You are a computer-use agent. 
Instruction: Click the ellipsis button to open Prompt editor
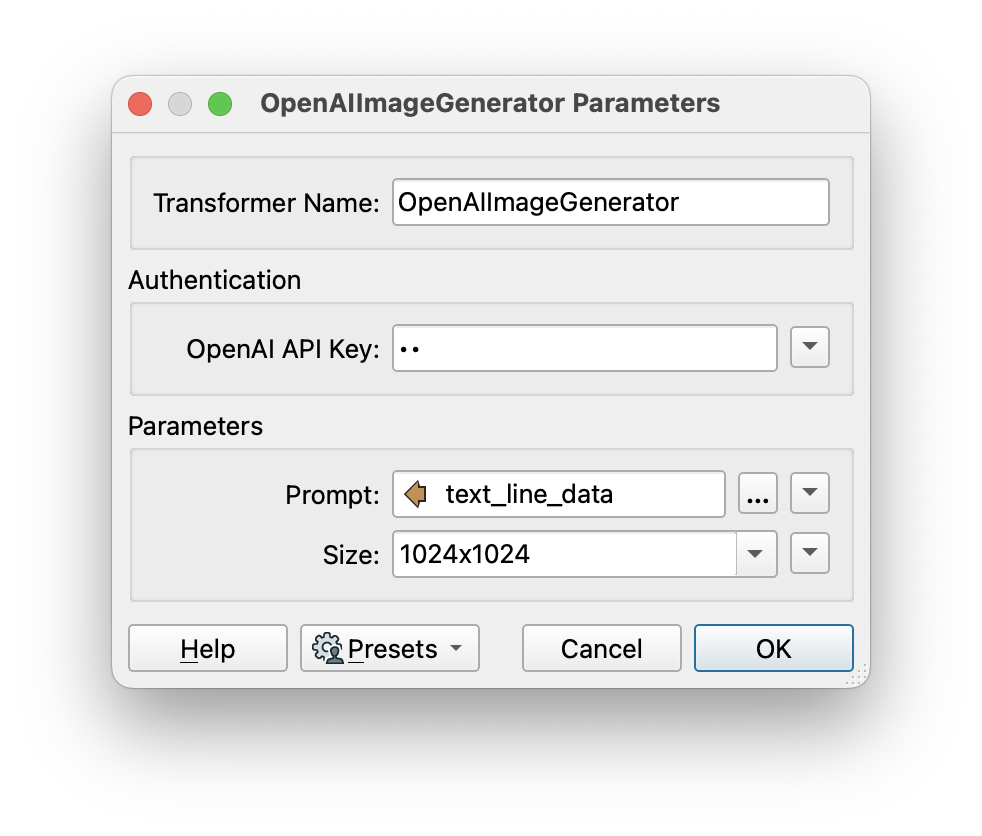pyautogui.click(x=757, y=493)
